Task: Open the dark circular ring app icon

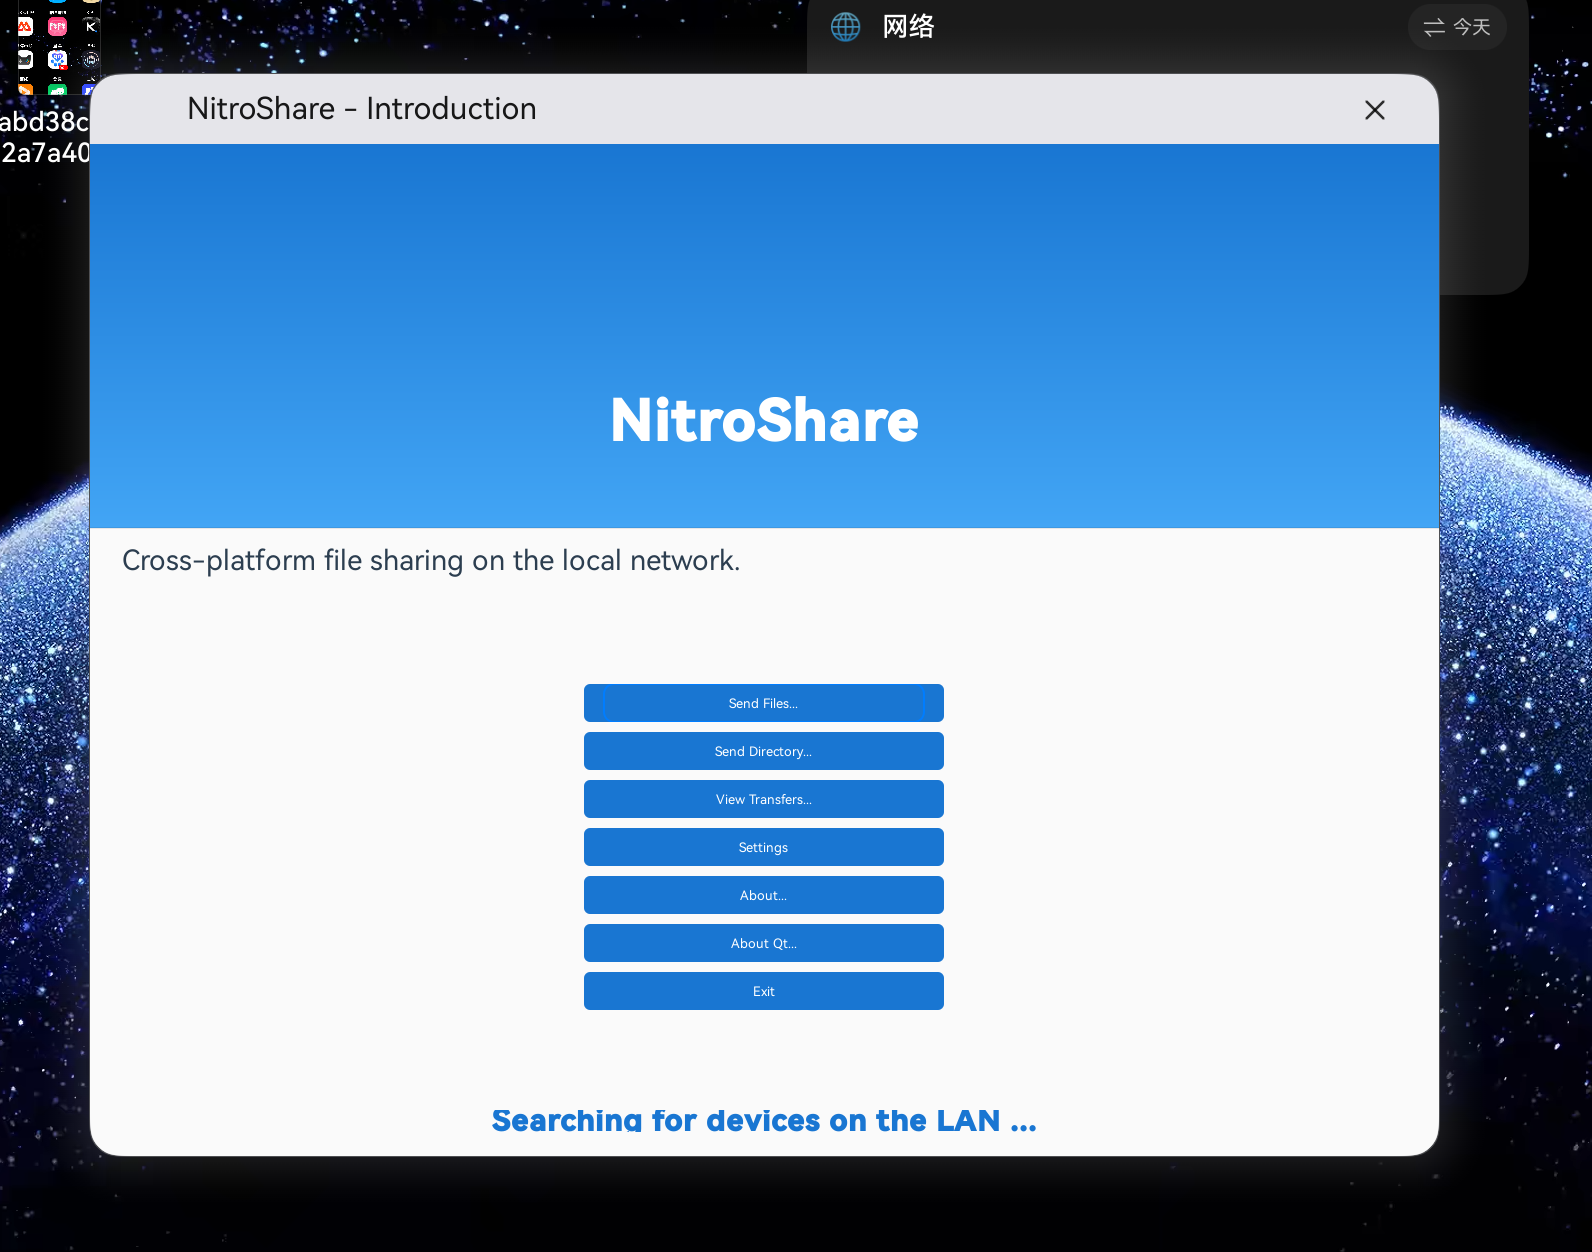Action: [x=90, y=60]
